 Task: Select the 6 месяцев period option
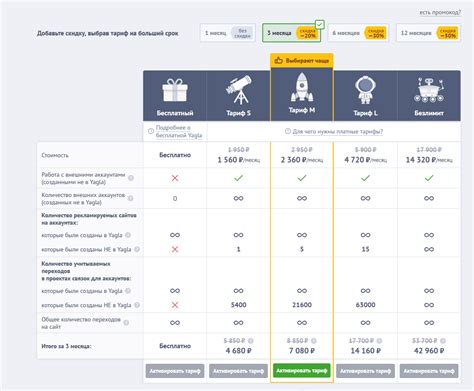coord(359,33)
